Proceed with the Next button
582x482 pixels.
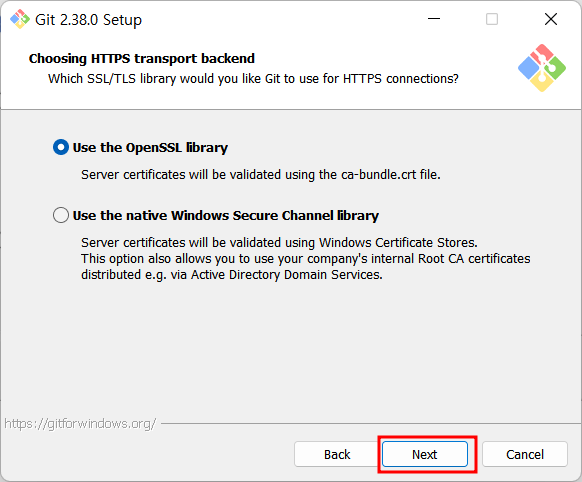click(425, 454)
